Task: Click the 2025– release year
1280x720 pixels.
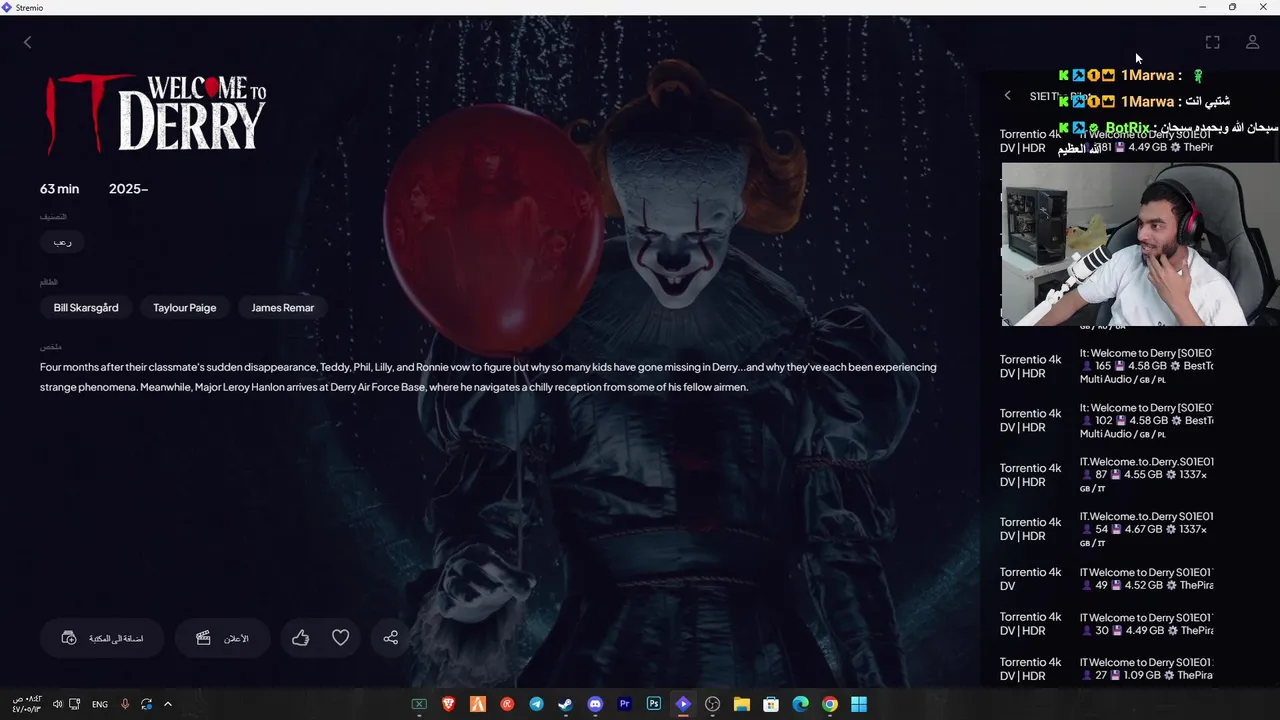Action: point(128,189)
